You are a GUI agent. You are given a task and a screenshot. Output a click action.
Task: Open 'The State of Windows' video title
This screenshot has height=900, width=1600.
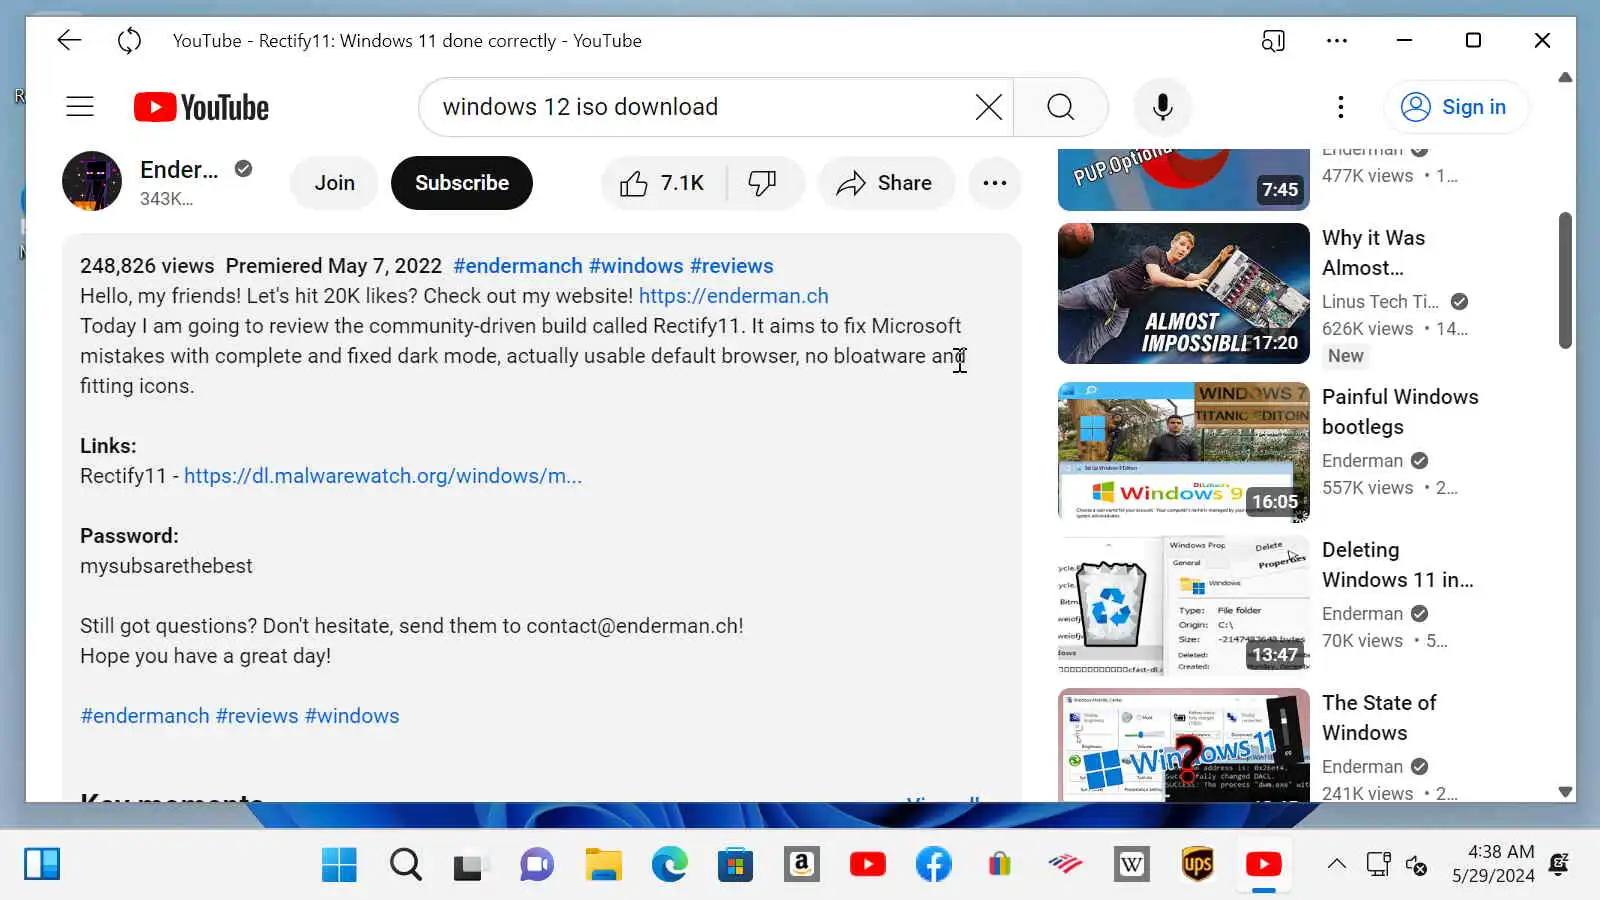1379,718
